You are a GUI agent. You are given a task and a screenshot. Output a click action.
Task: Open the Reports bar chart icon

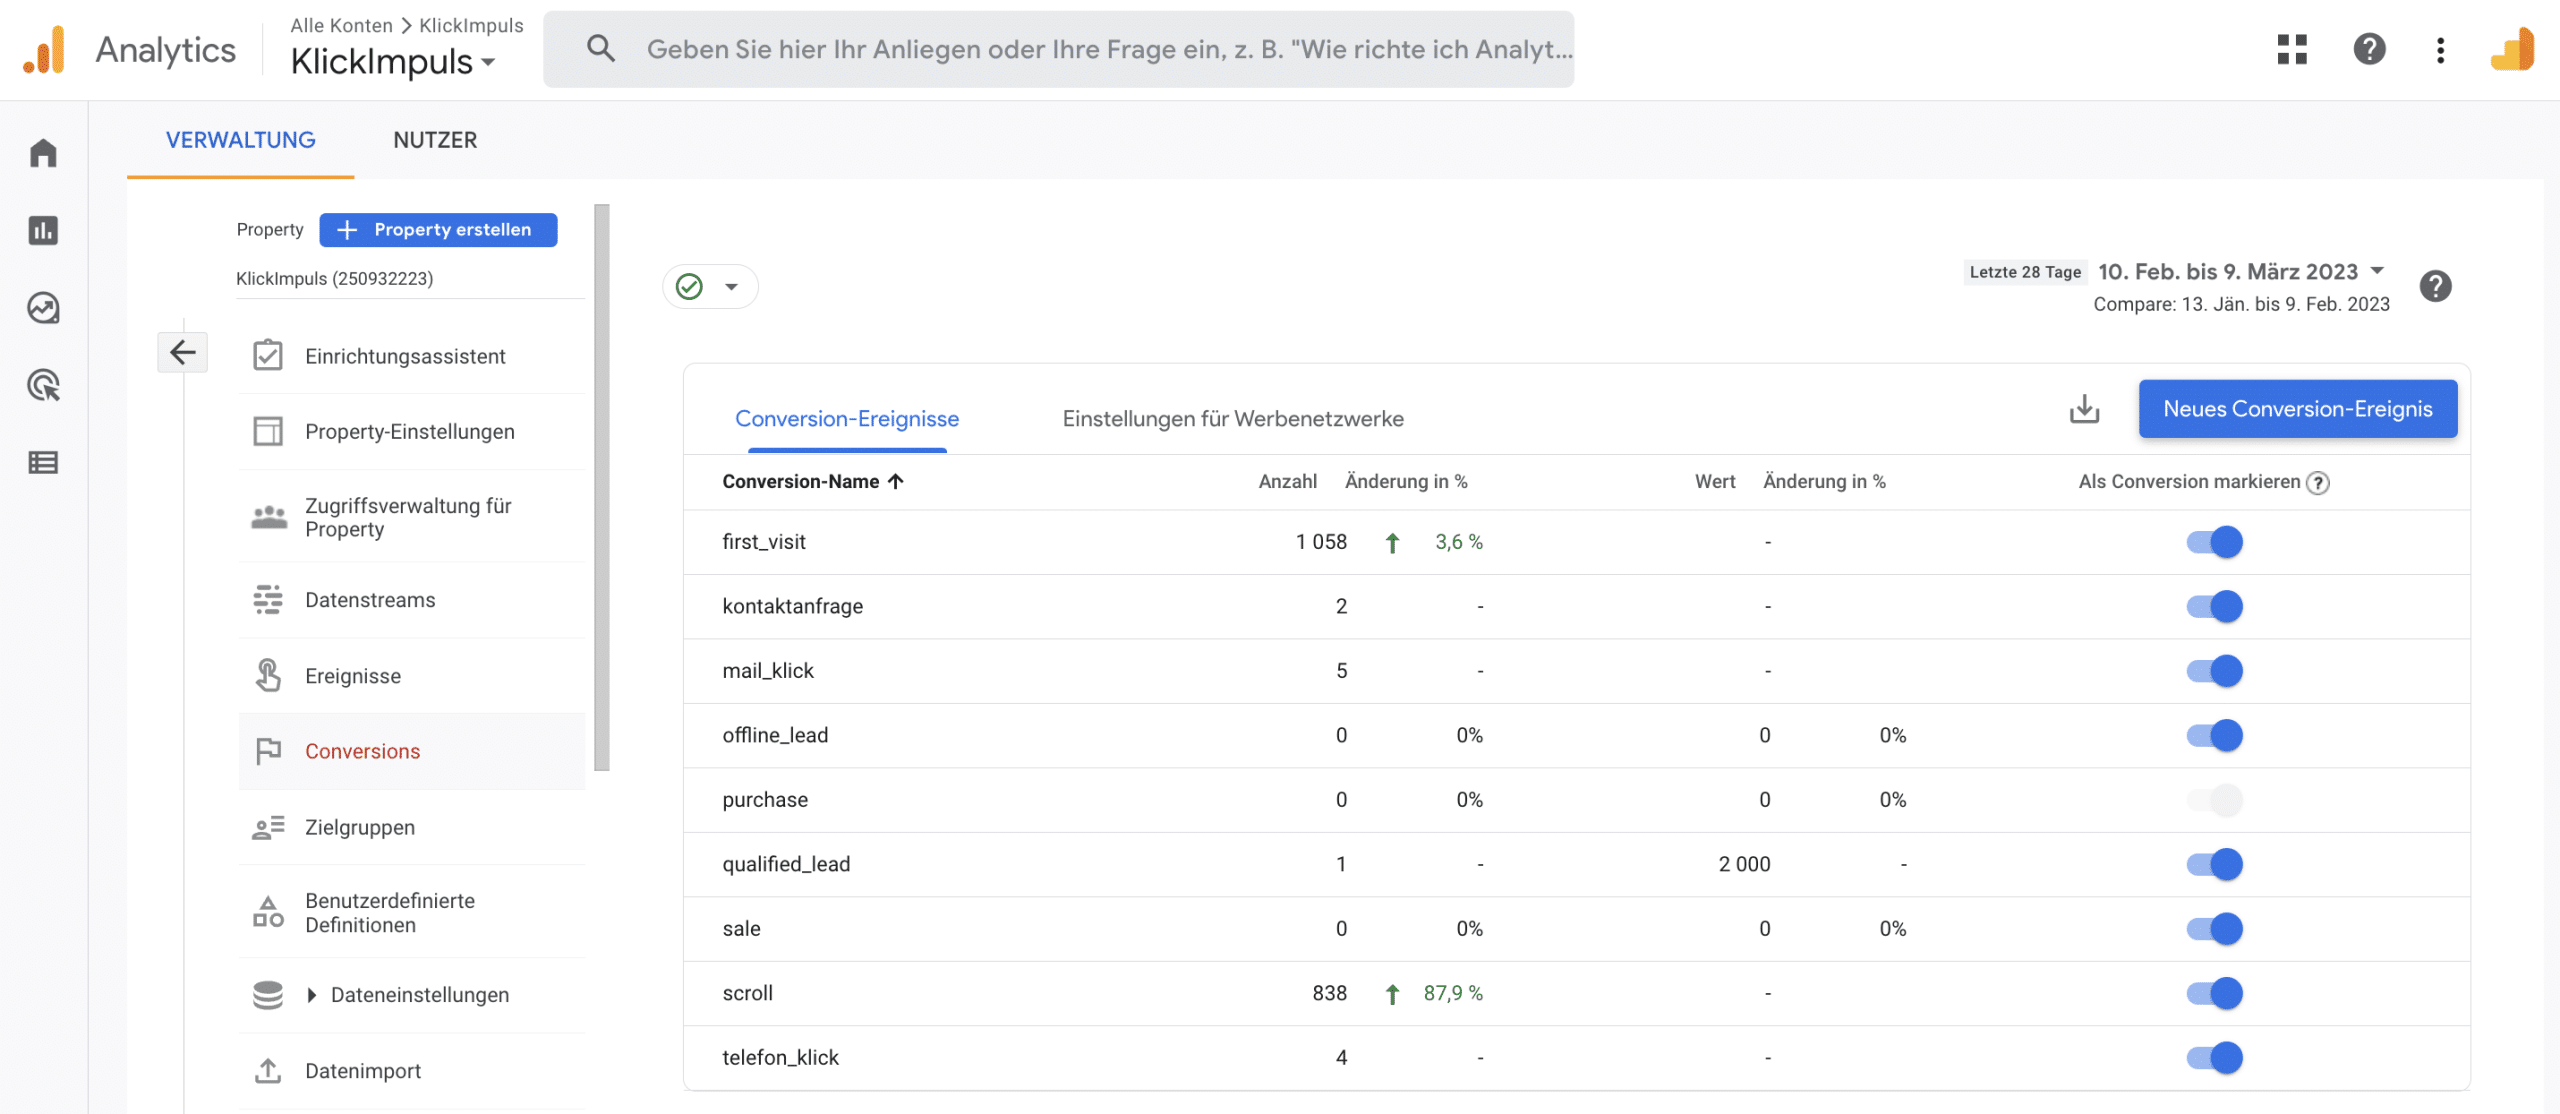coord(43,231)
